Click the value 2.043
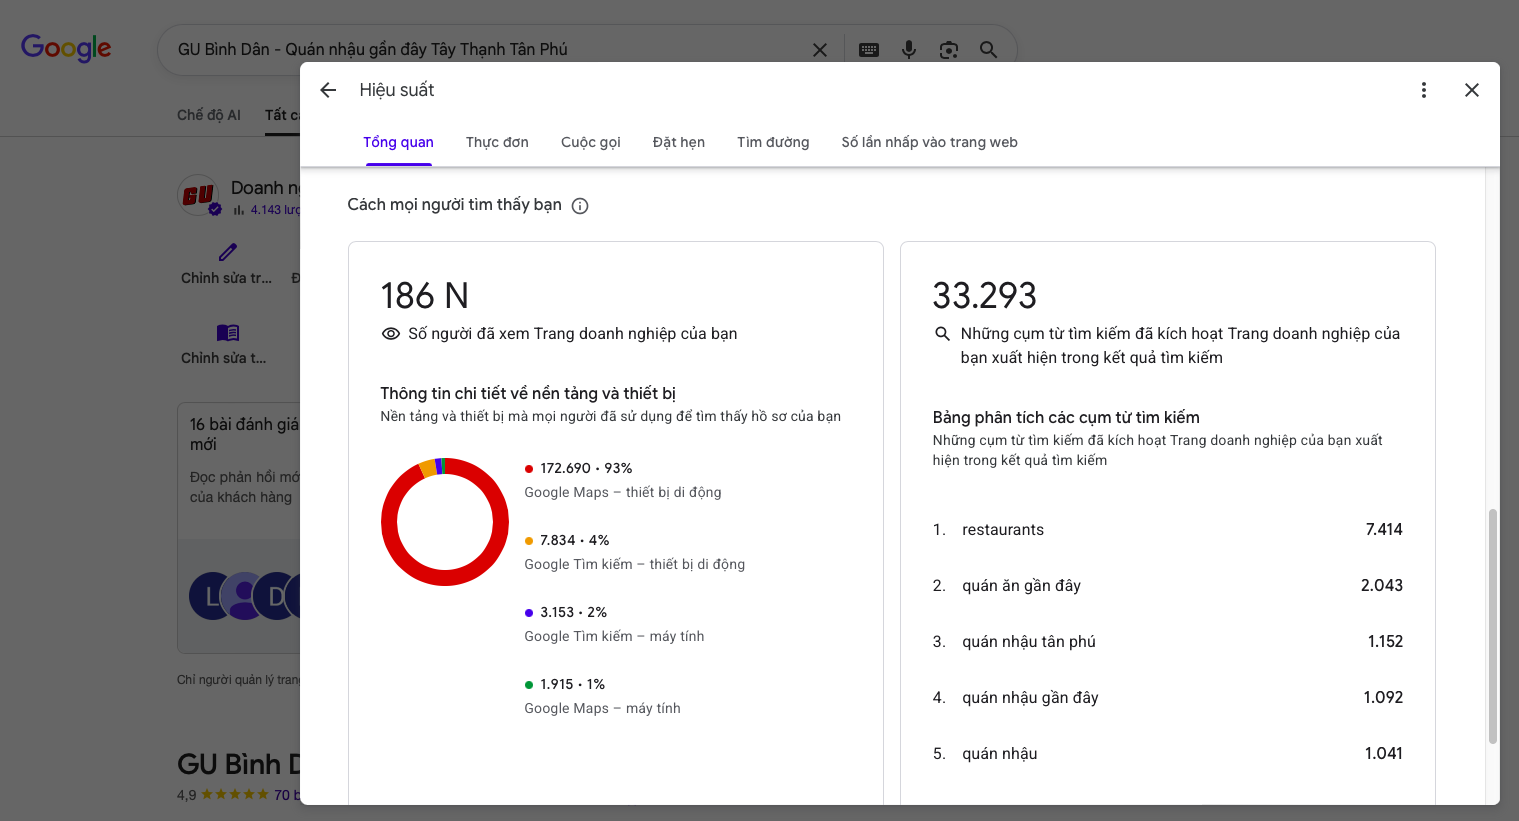The height and width of the screenshot is (821, 1519). point(1381,586)
